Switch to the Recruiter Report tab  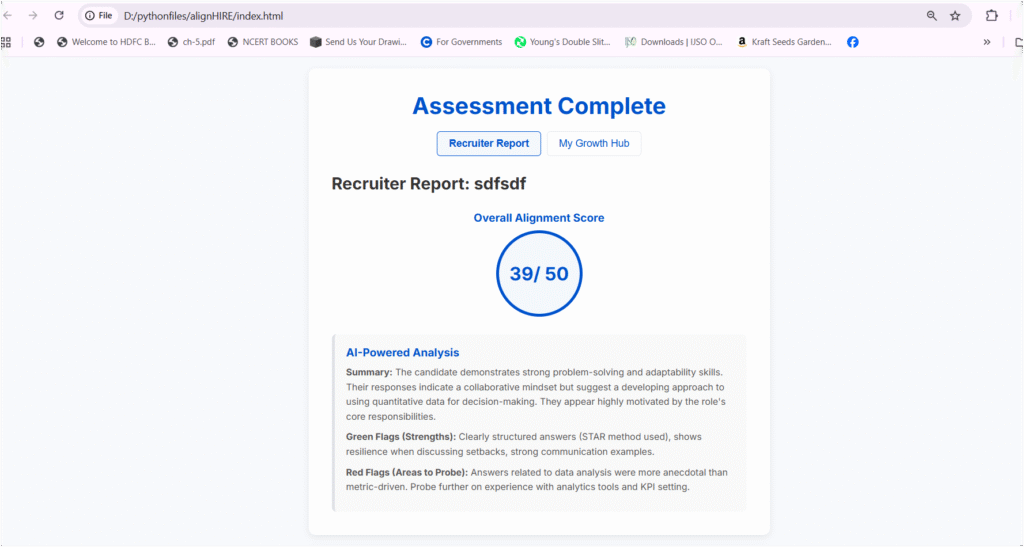coord(488,143)
